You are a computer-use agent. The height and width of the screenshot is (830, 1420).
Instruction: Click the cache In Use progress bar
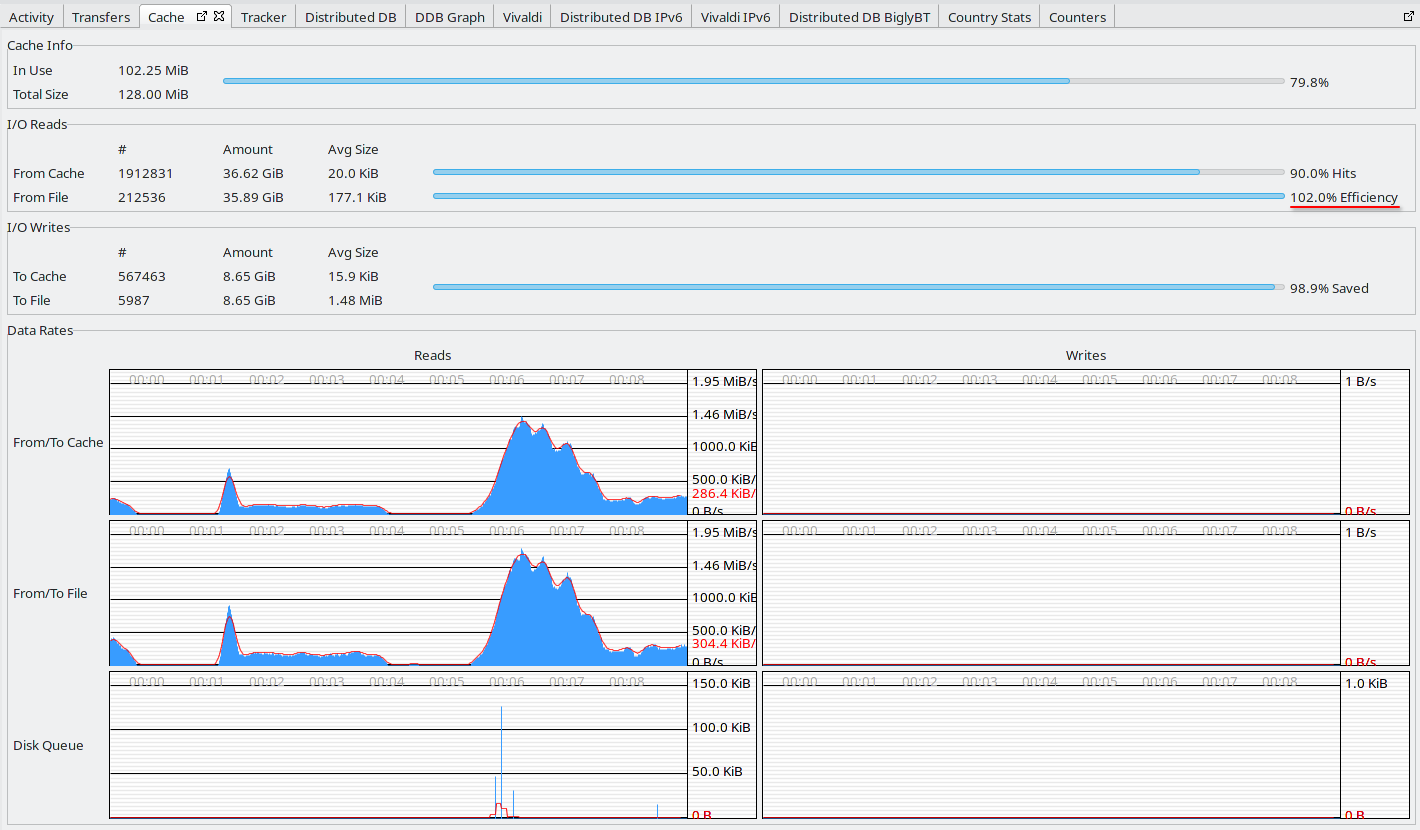753,81
